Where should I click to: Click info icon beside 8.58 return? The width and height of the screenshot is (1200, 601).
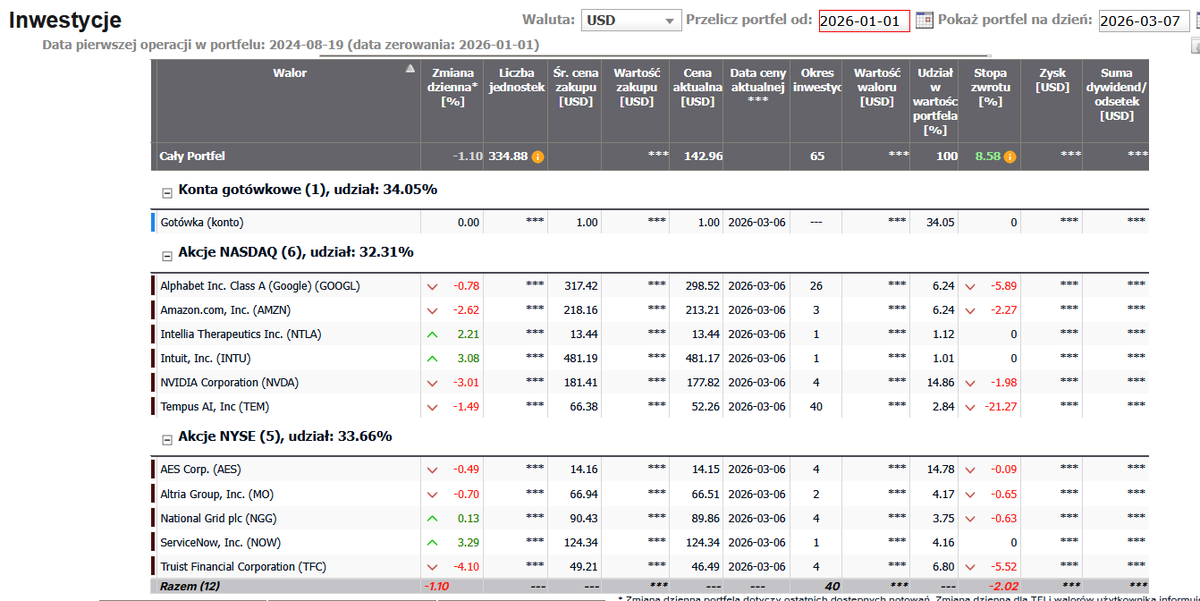click(x=1009, y=157)
